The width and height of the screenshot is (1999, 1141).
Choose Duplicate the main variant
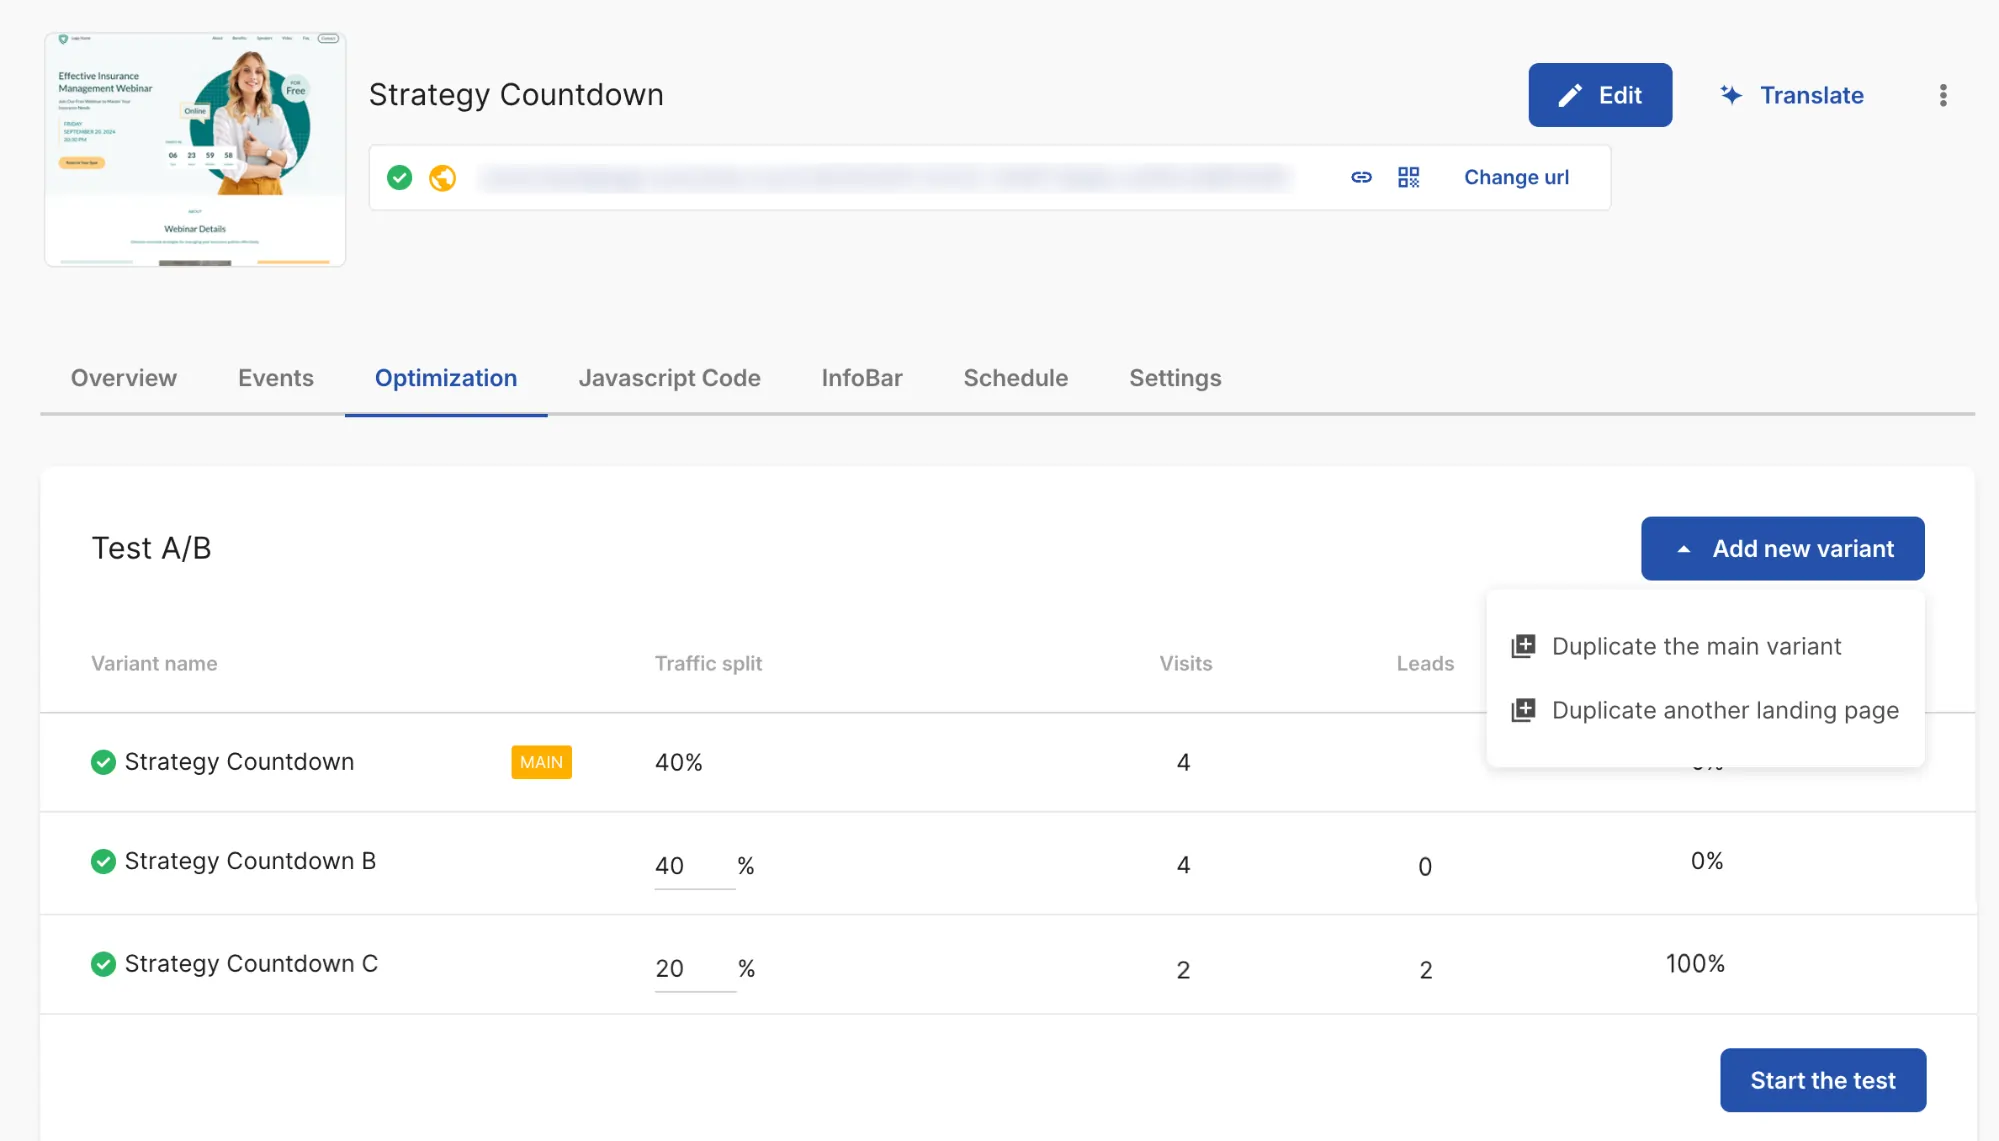click(1696, 647)
